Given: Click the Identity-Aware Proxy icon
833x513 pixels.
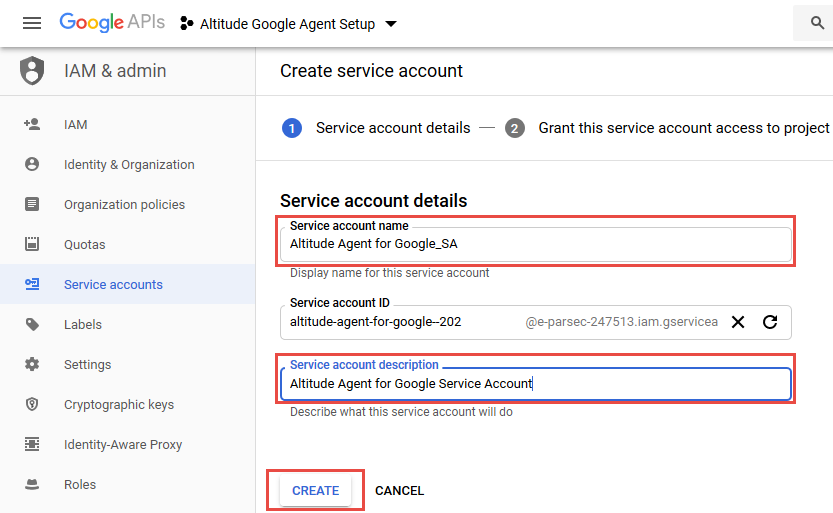Looking at the screenshot, I should point(32,445).
